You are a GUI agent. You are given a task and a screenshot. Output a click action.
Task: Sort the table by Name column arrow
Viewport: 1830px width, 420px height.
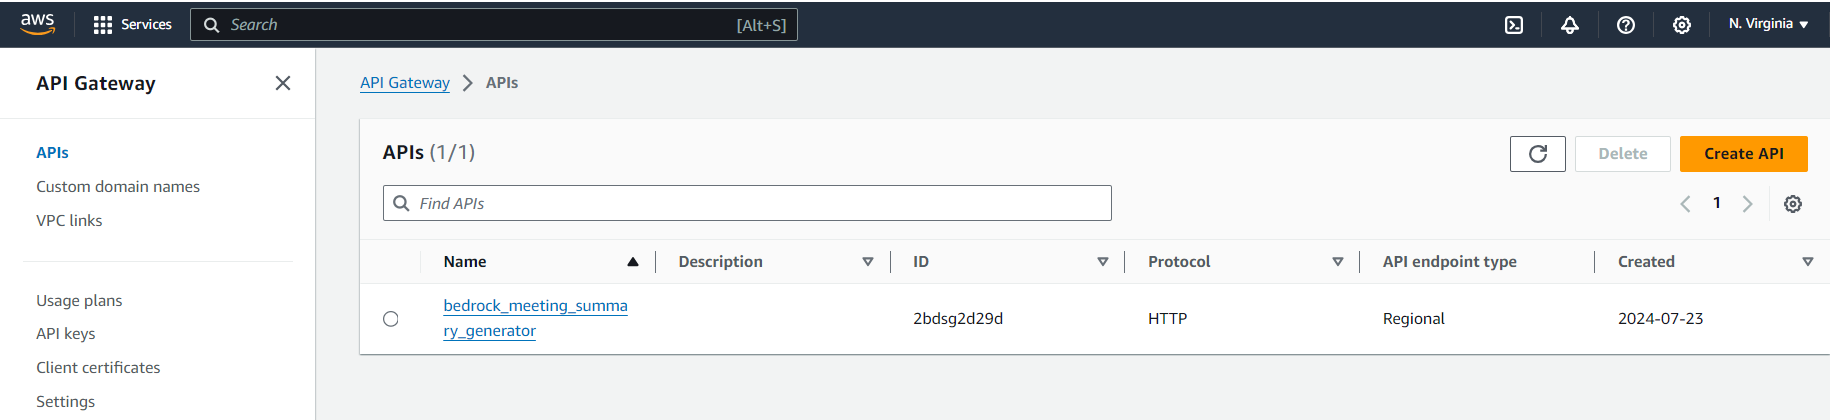(633, 262)
